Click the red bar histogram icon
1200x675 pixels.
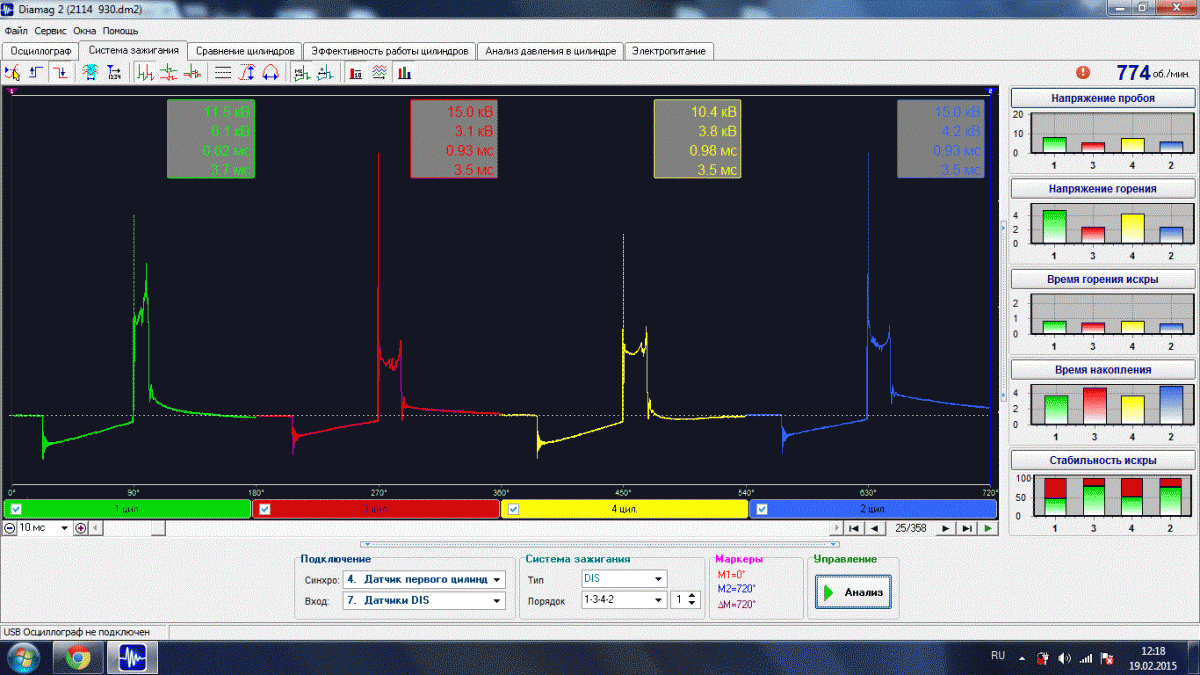[x=356, y=72]
